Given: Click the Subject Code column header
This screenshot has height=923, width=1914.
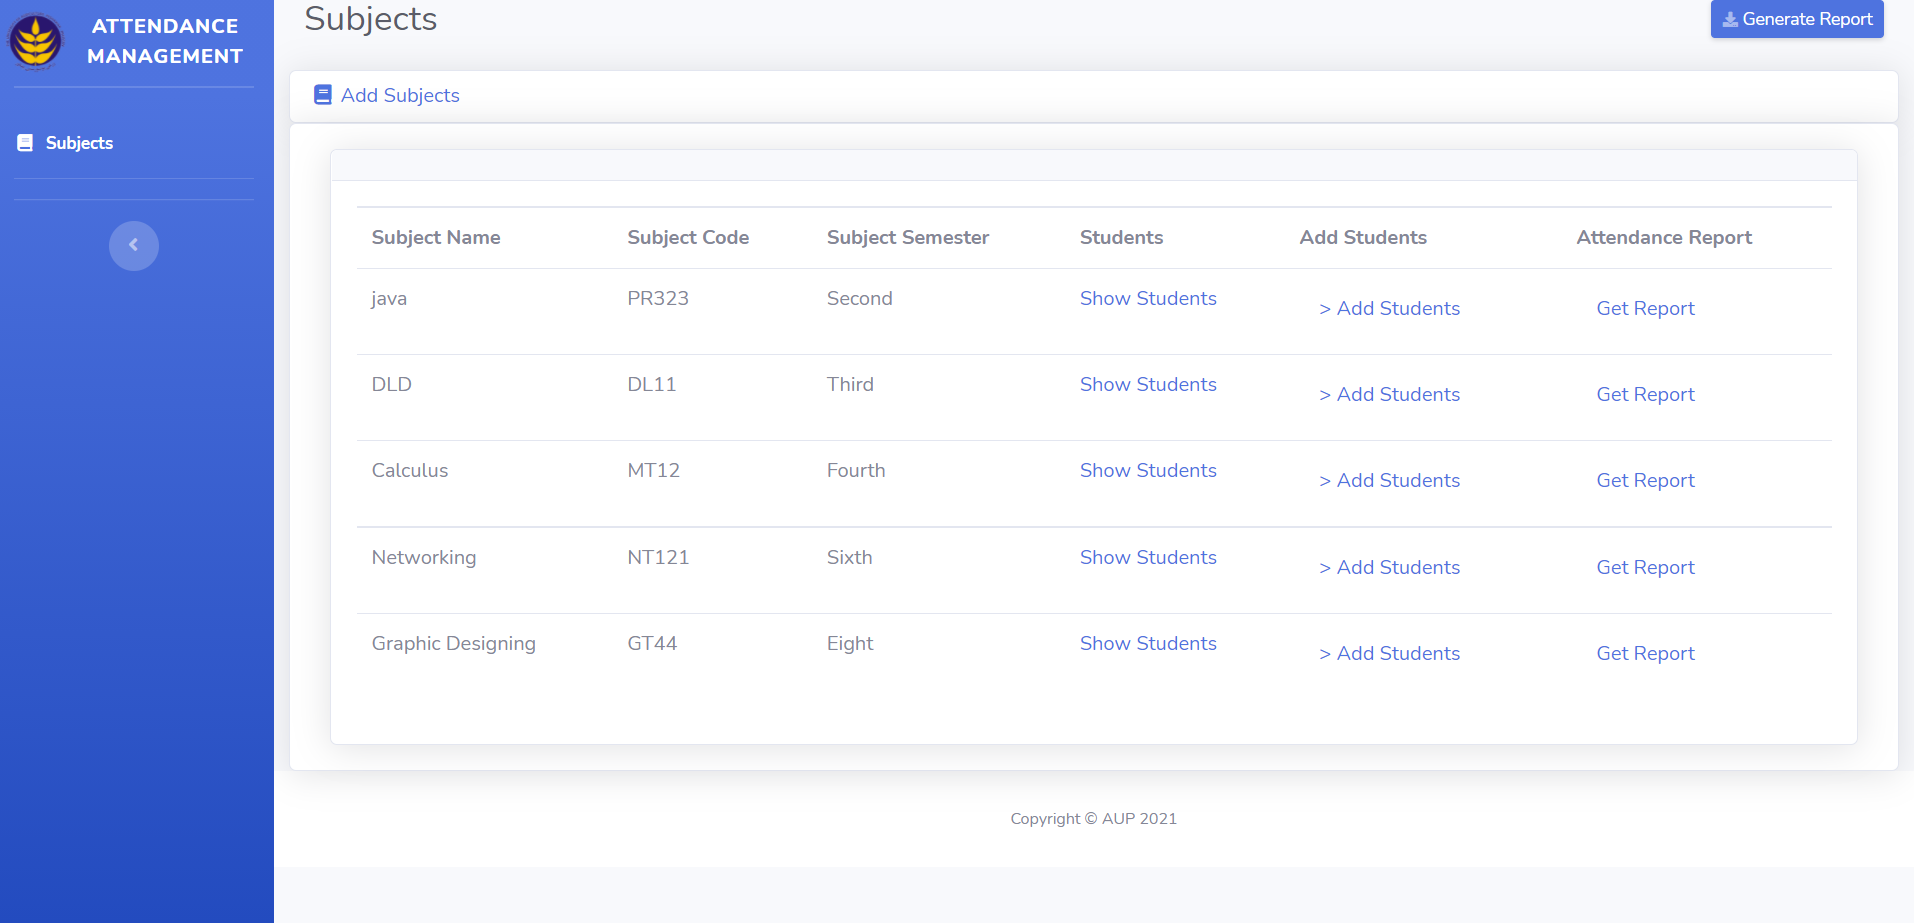Looking at the screenshot, I should 688,237.
